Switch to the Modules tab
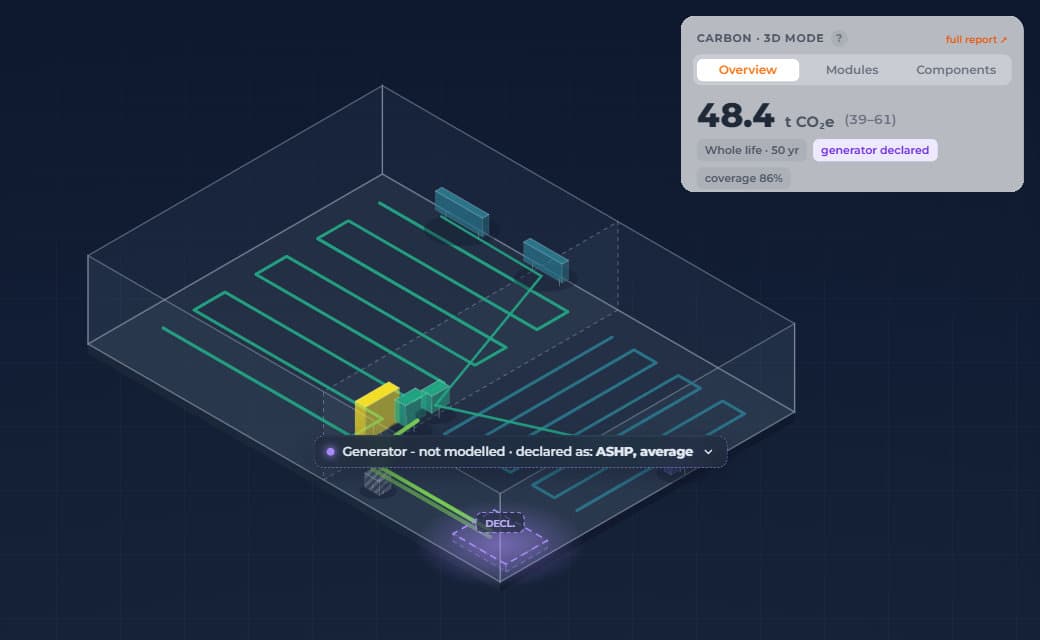Image resolution: width=1040 pixels, height=640 pixels. click(x=852, y=70)
